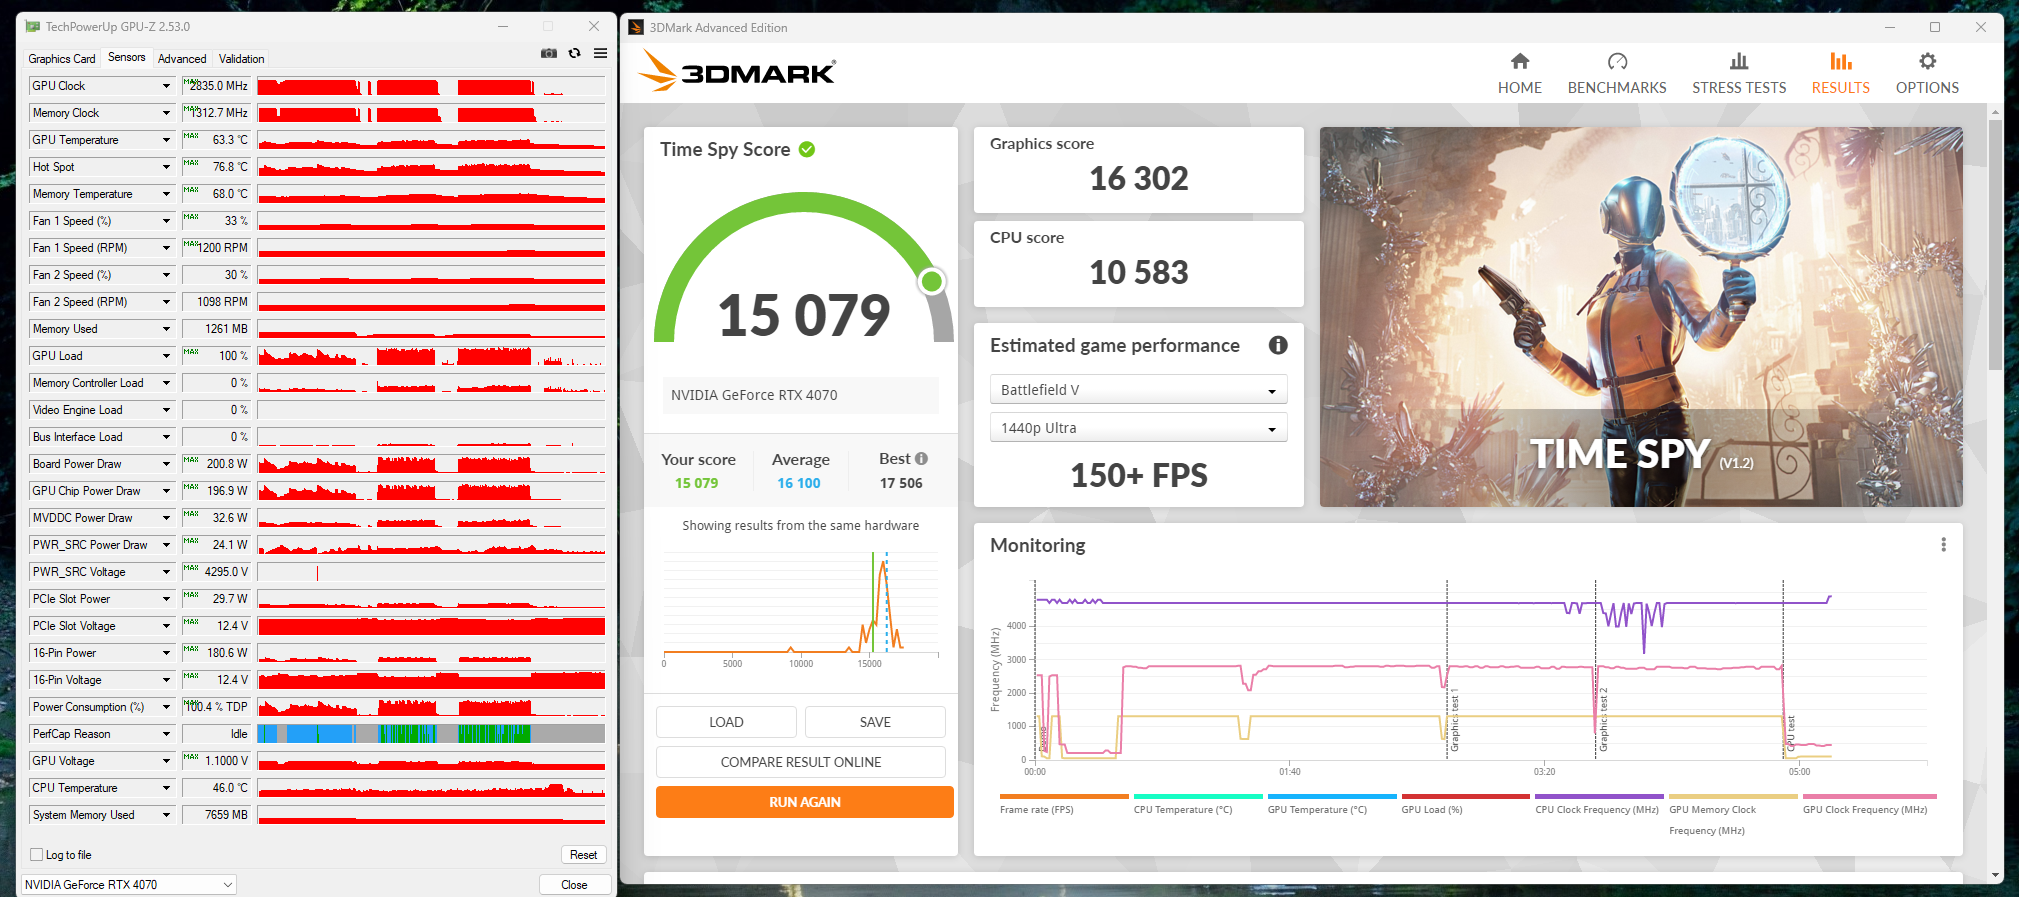This screenshot has height=897, width=2019.
Task: Open the Monitoring three-dot menu
Action: pyautogui.click(x=1943, y=545)
